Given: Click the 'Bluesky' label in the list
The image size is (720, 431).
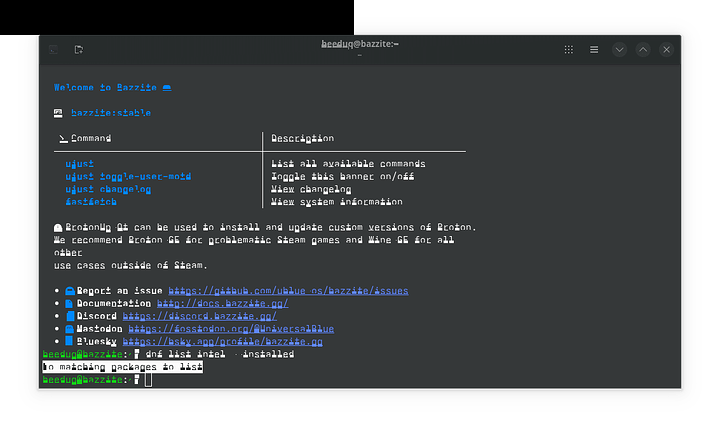Looking at the screenshot, I should [x=96, y=341].
